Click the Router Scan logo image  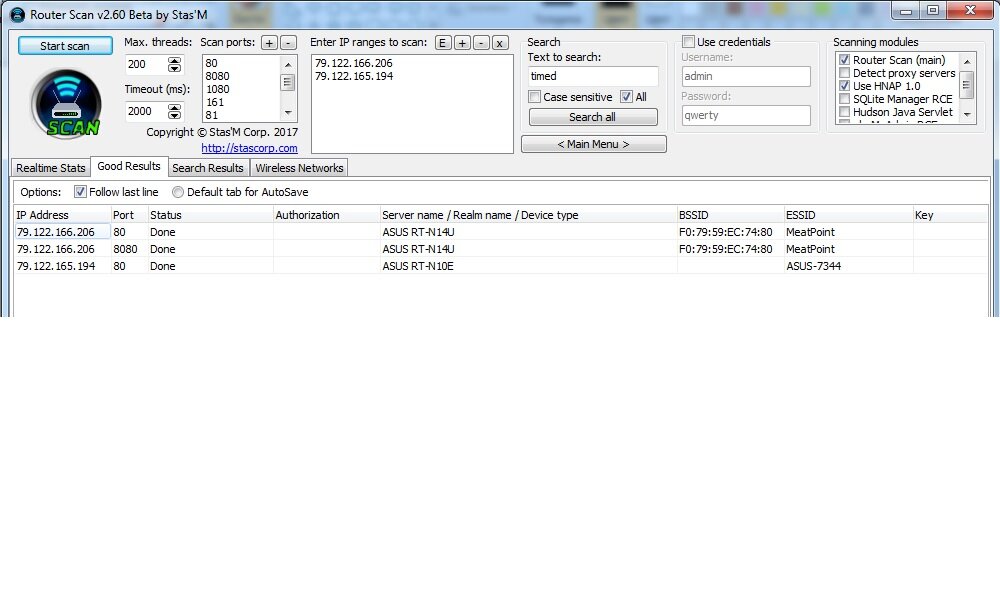tap(66, 102)
